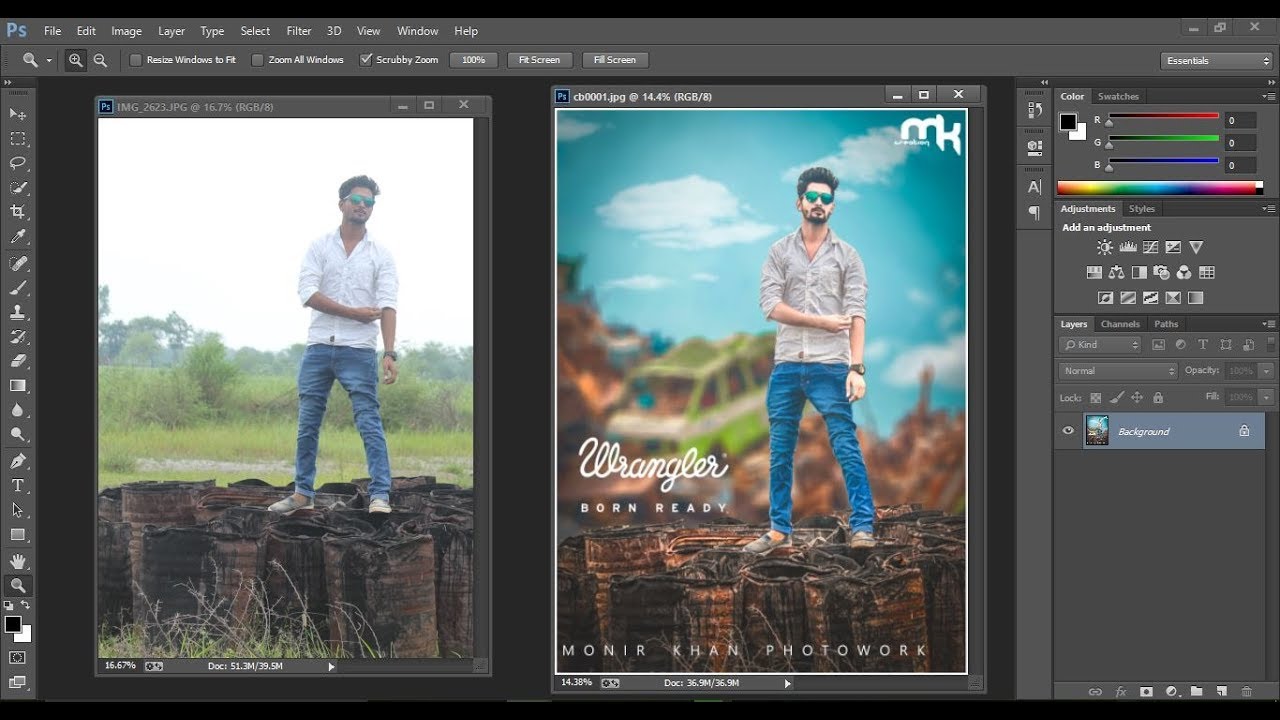Enable Resize Windows to Fit checkbox

pyautogui.click(x=136, y=60)
